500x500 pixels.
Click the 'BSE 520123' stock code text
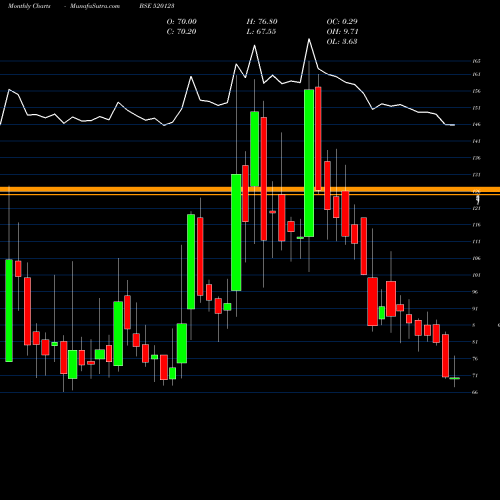pyautogui.click(x=157, y=6)
